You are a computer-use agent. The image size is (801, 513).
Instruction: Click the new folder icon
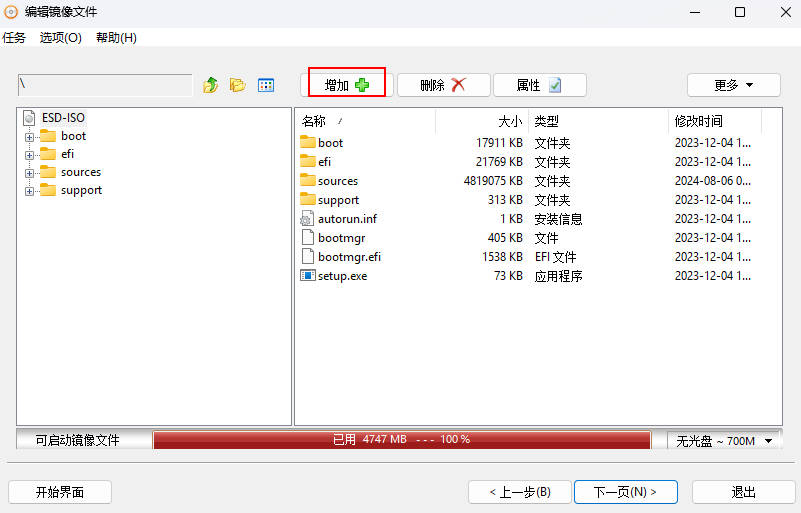238,85
